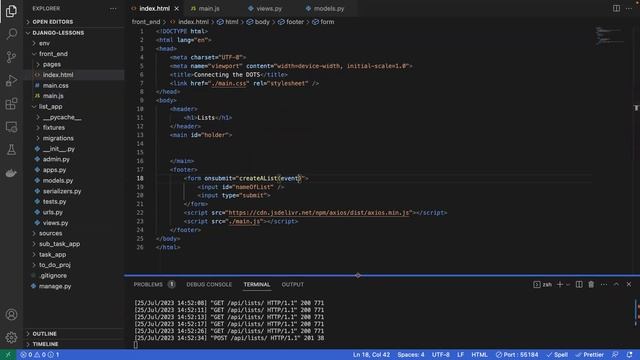Image resolution: width=640 pixels, height=360 pixels.
Task: Open editor more actions ellipsis
Action: point(629,9)
